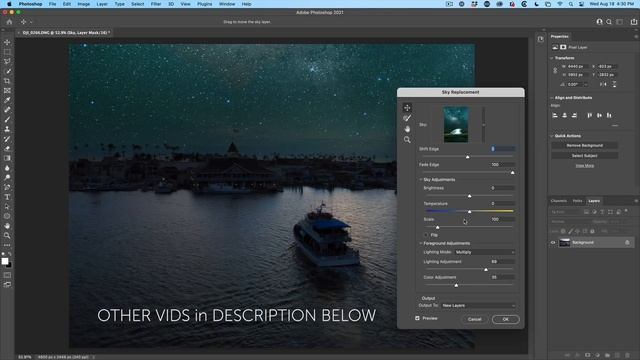Select the Move tool in main toolbar
The height and width of the screenshot is (360, 640).
7,42
